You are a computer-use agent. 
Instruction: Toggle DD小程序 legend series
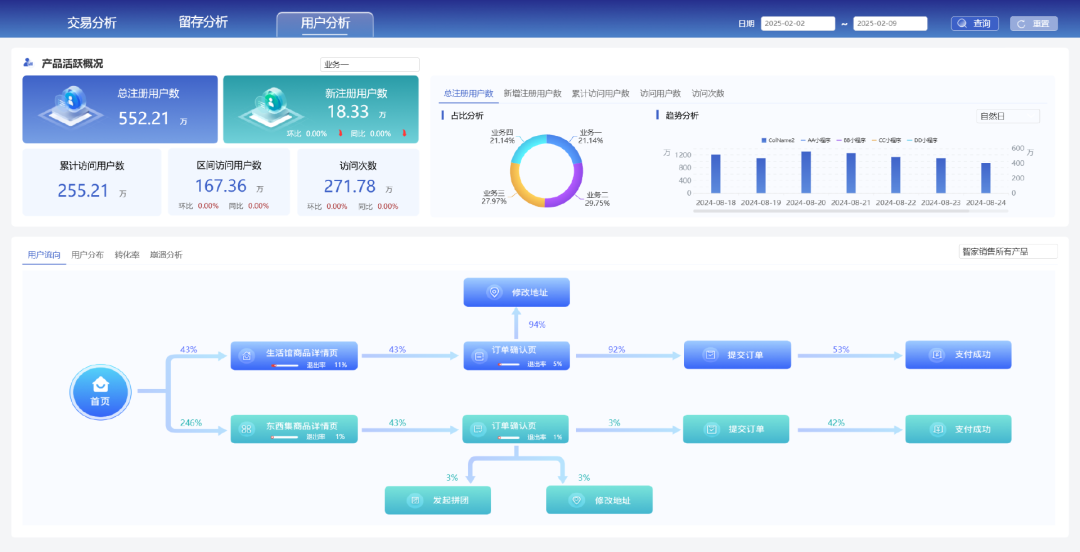click(x=921, y=141)
